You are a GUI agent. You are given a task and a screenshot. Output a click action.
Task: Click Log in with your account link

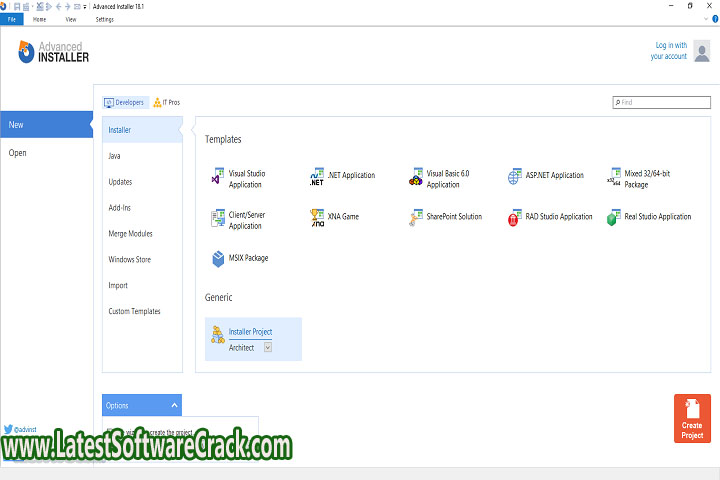click(x=669, y=51)
